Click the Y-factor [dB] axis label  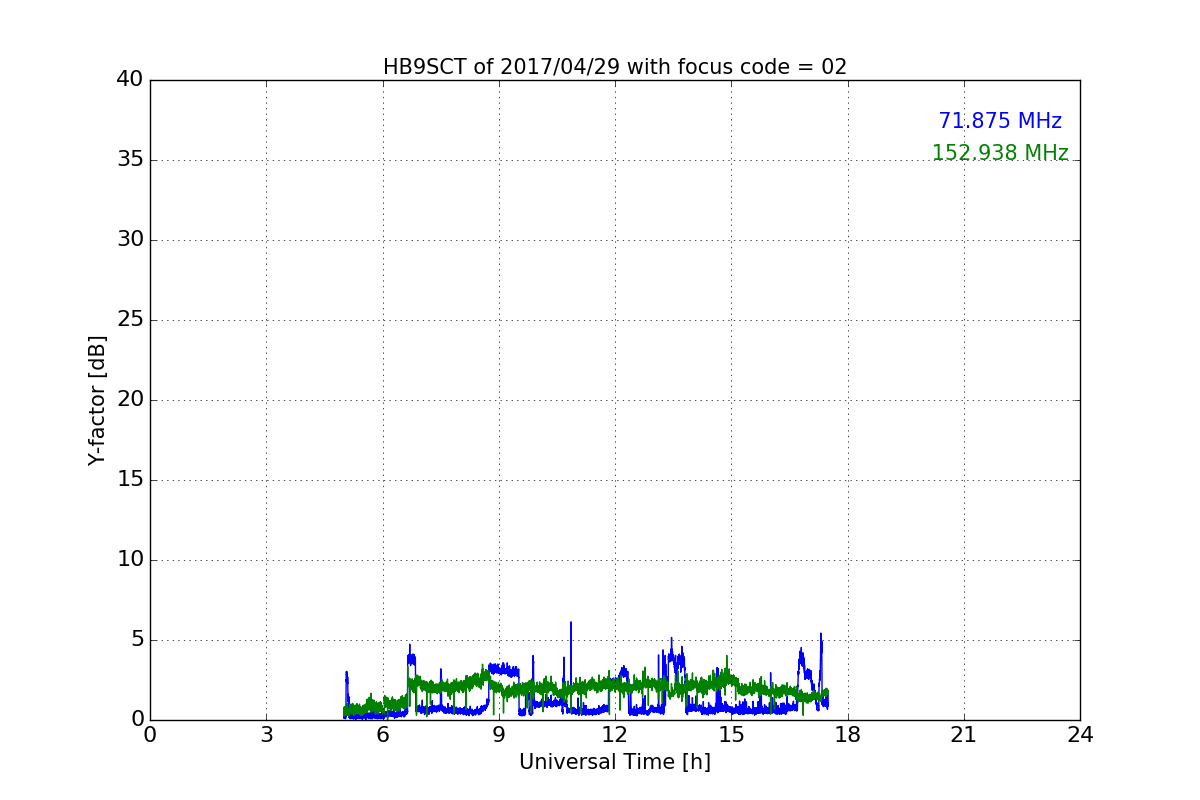click(97, 400)
